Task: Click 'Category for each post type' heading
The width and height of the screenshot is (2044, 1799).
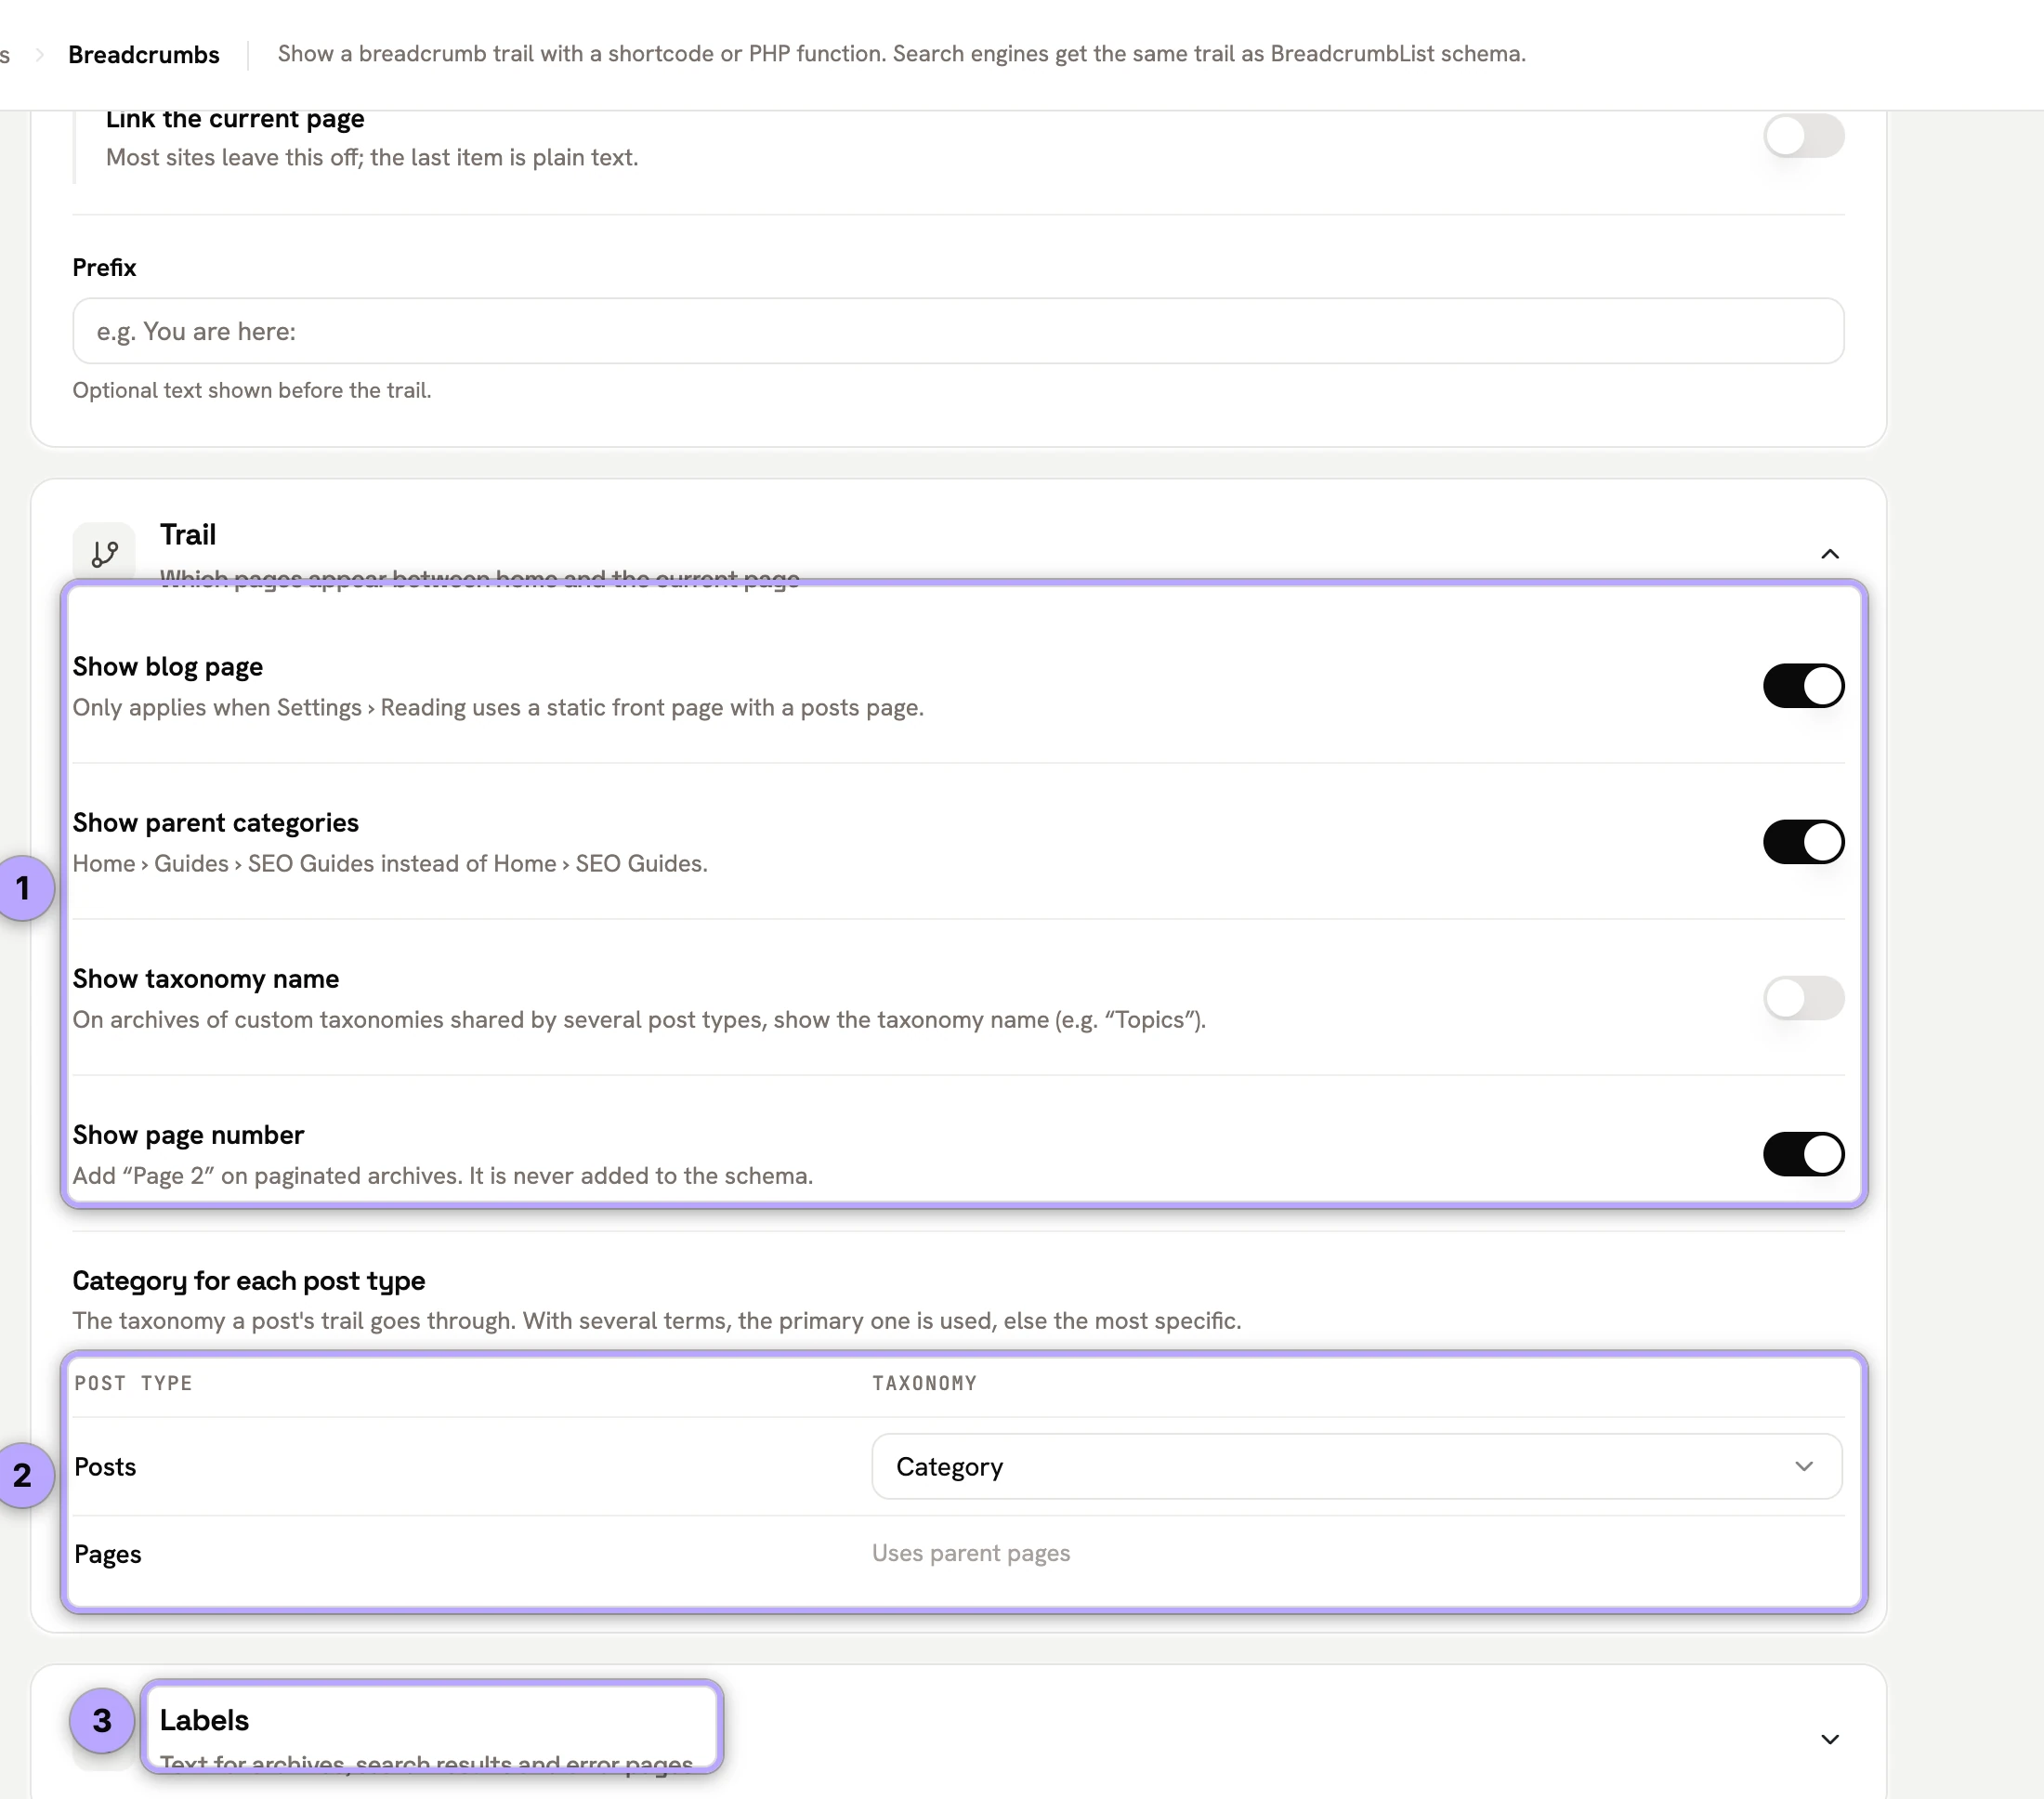Action: click(x=249, y=1281)
